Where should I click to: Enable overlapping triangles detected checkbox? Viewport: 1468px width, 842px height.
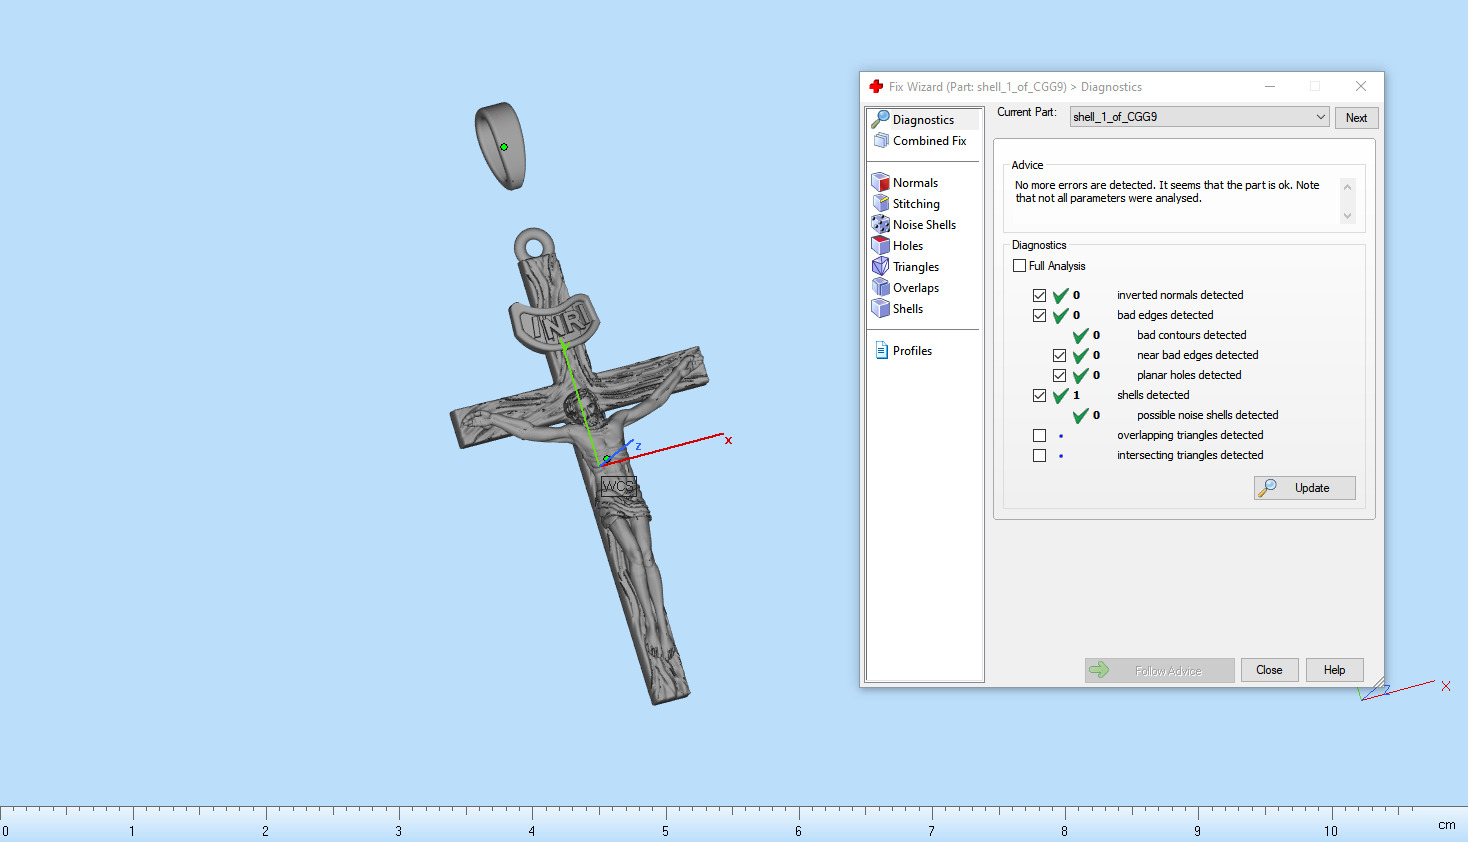pos(1040,435)
